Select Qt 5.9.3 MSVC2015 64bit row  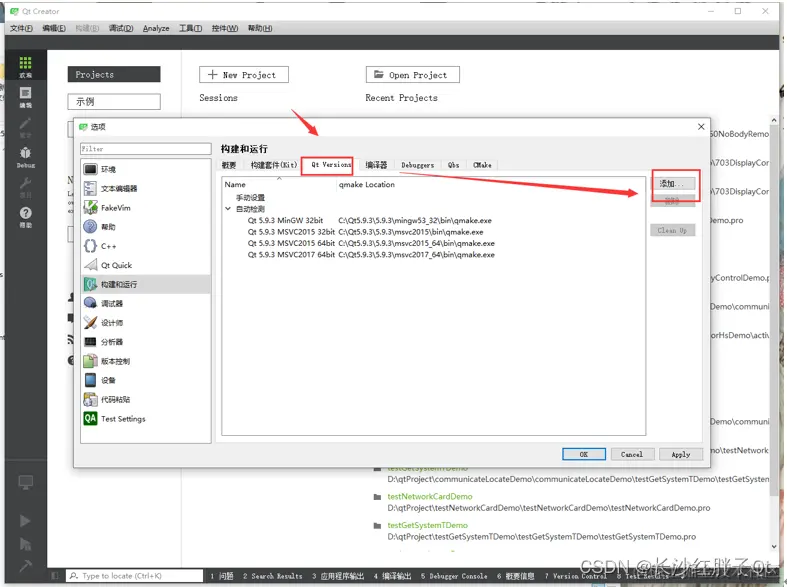point(434,243)
